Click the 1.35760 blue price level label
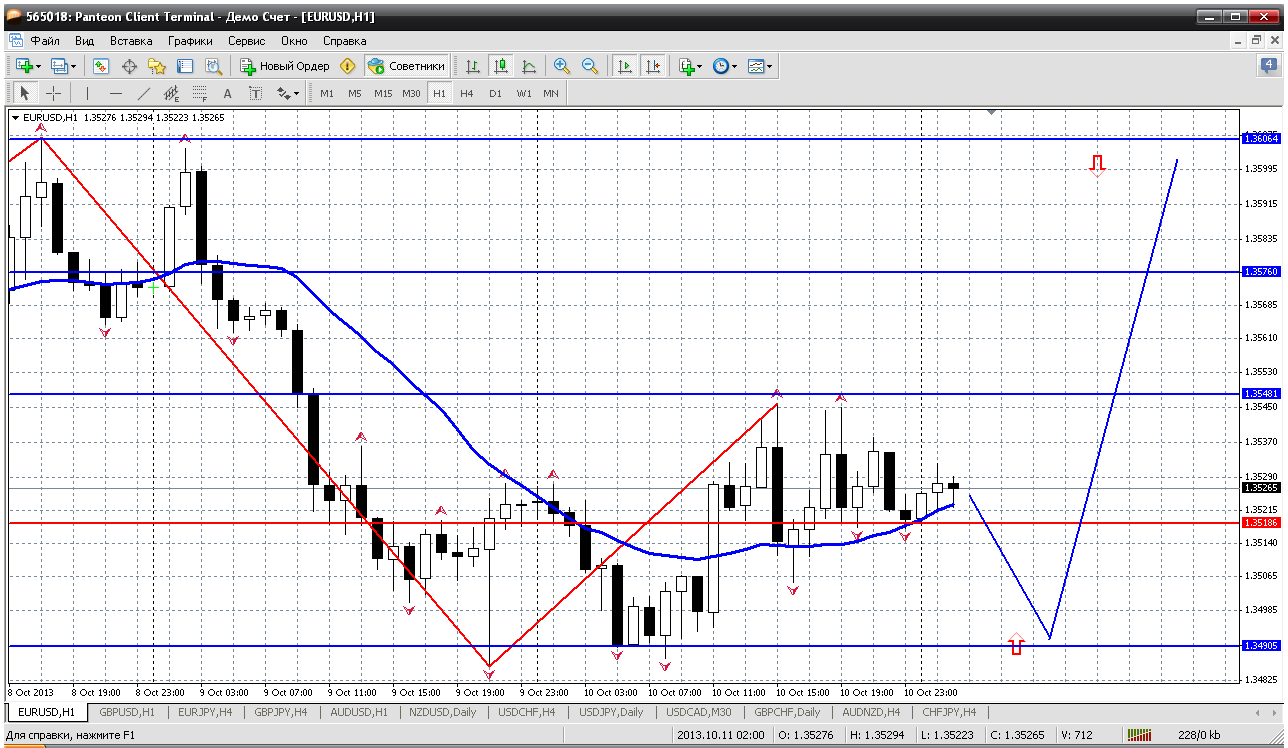Screen dimensions: 1288x748 [x=1260, y=271]
